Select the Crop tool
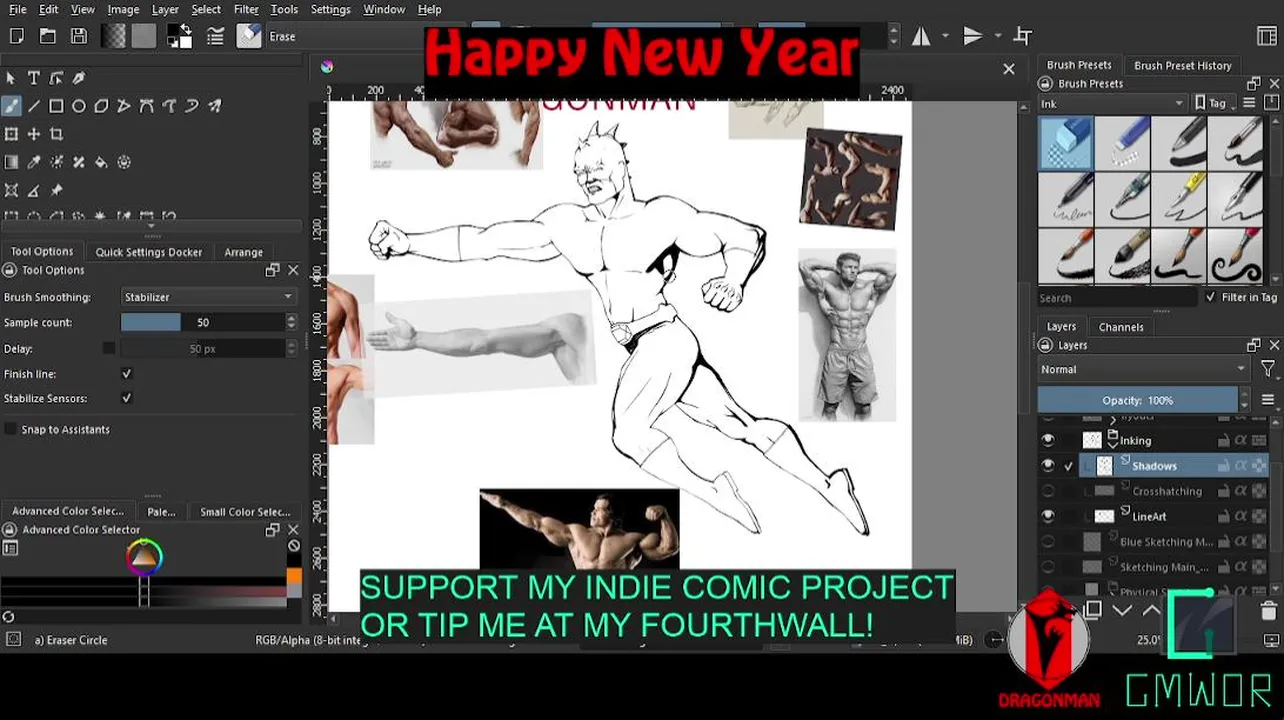The image size is (1284, 720). click(x=56, y=134)
